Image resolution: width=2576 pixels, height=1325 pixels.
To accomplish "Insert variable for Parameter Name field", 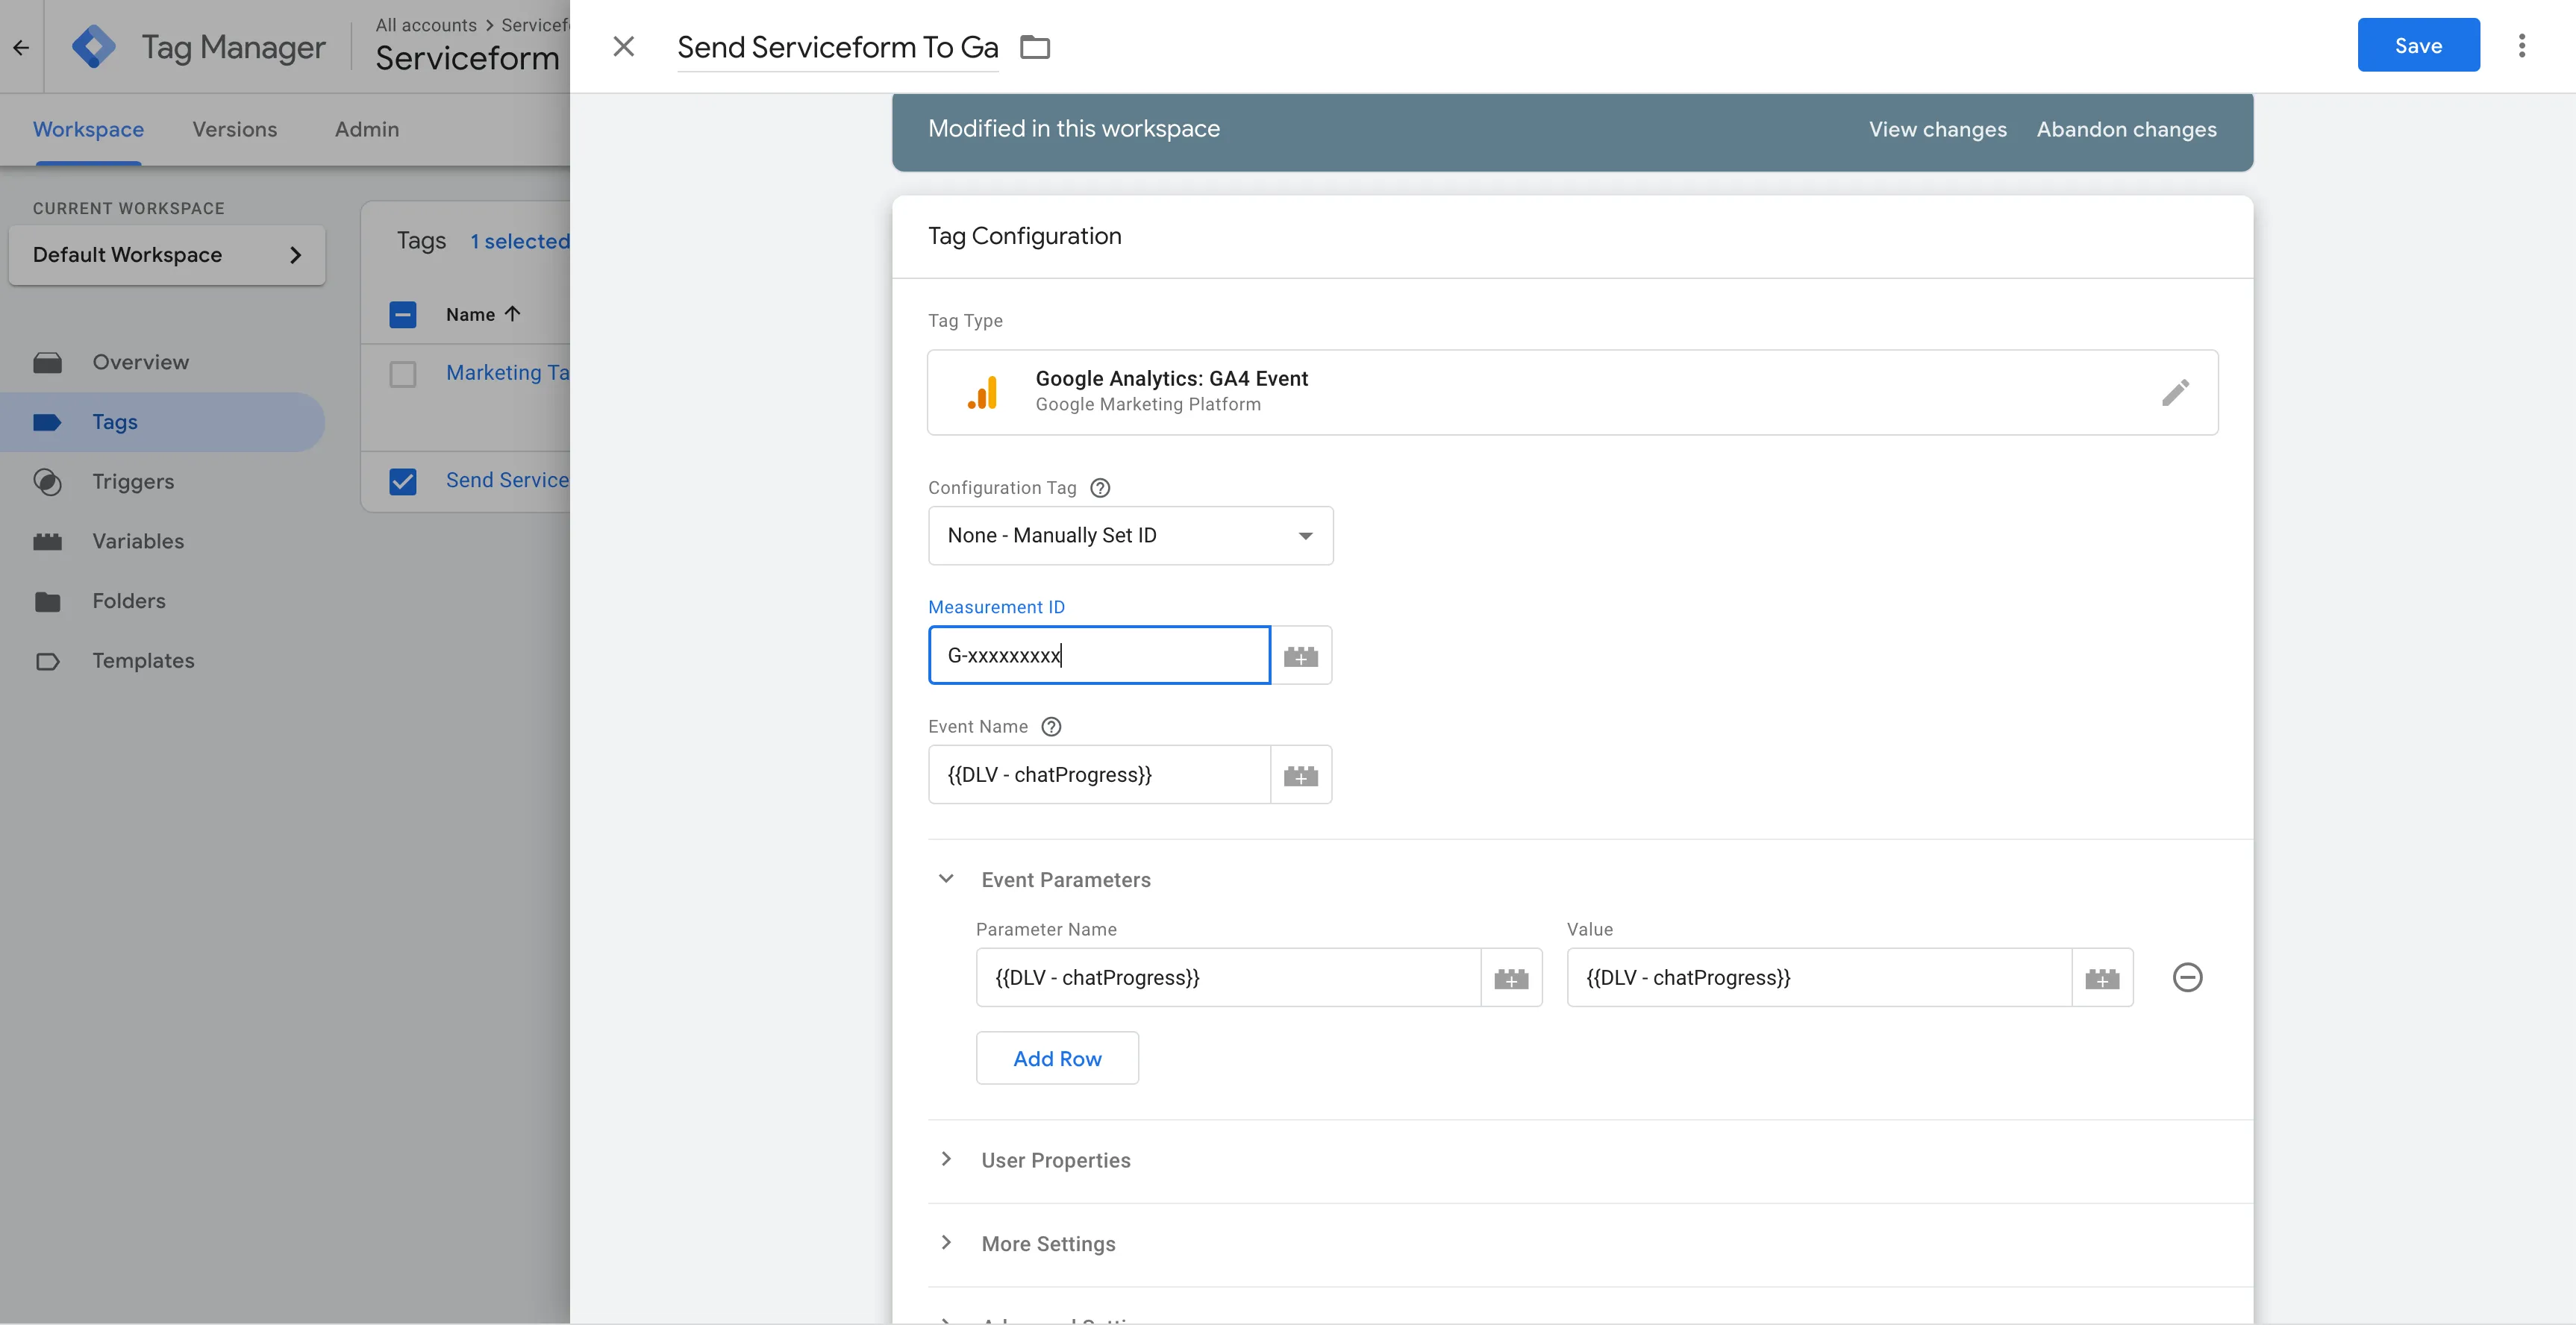I will 1510,978.
